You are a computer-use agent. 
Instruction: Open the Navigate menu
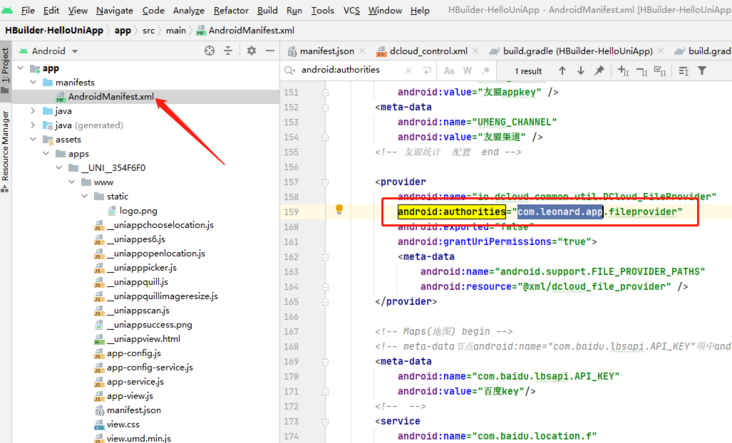[x=114, y=10]
